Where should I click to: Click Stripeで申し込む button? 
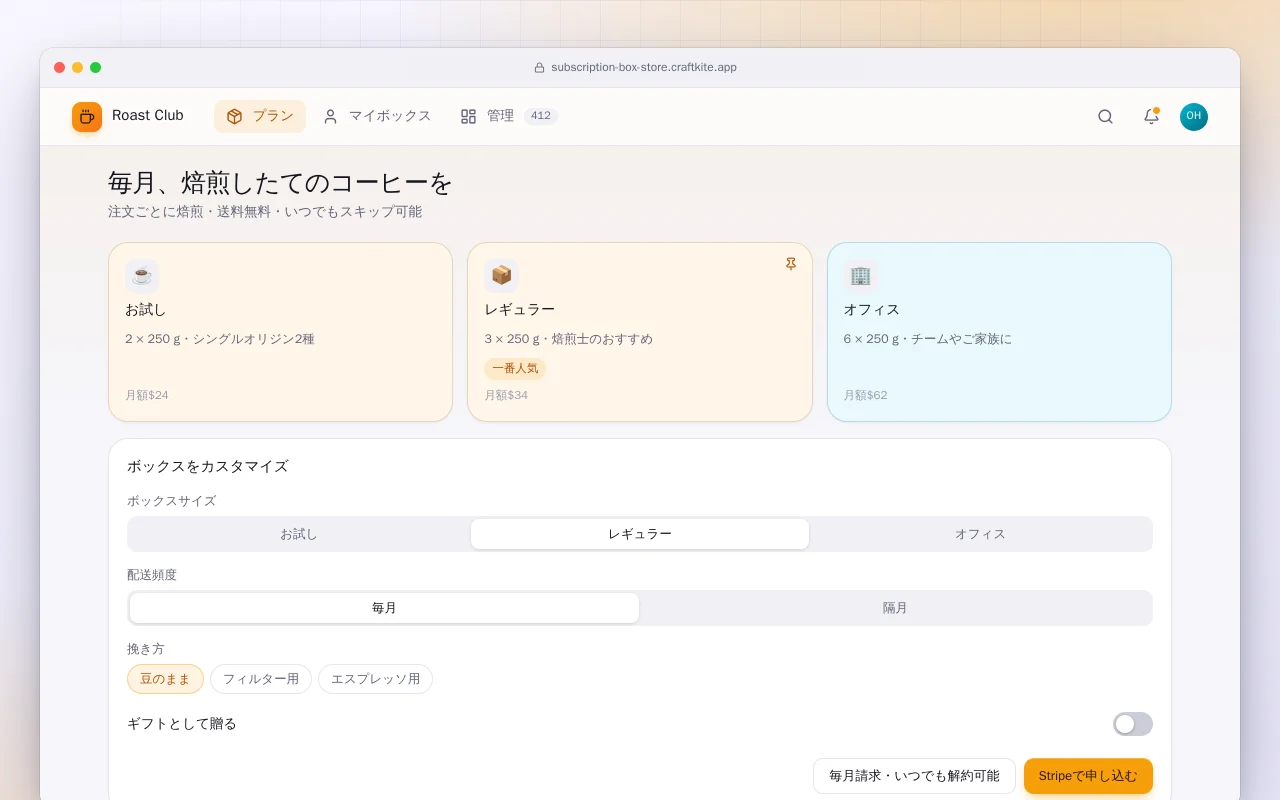pyautogui.click(x=1088, y=776)
